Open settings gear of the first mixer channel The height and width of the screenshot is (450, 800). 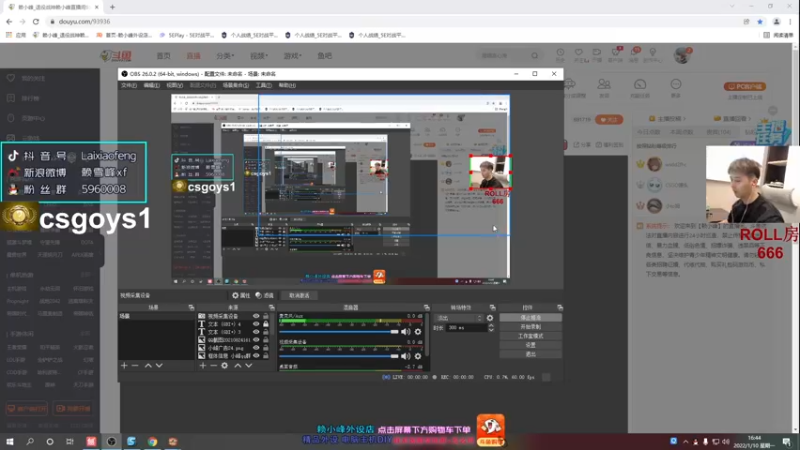418,332
